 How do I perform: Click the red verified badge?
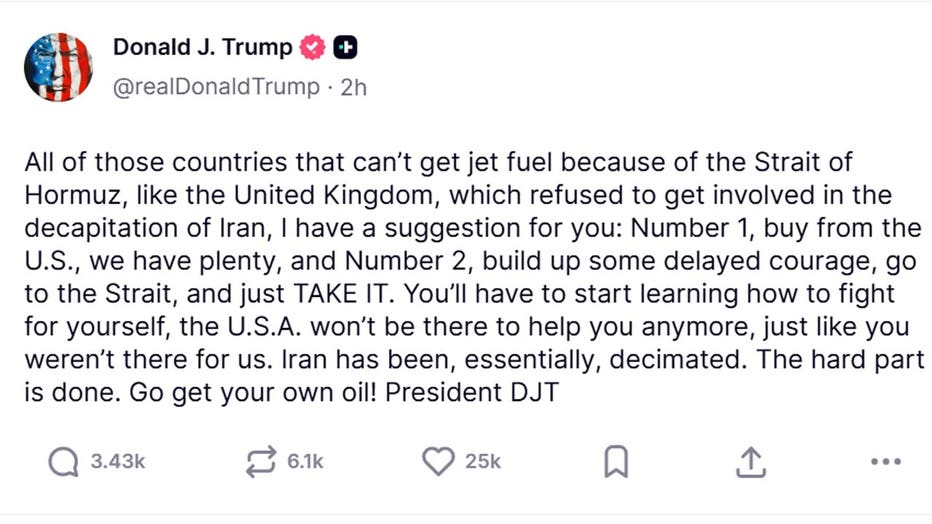pyautogui.click(x=313, y=47)
